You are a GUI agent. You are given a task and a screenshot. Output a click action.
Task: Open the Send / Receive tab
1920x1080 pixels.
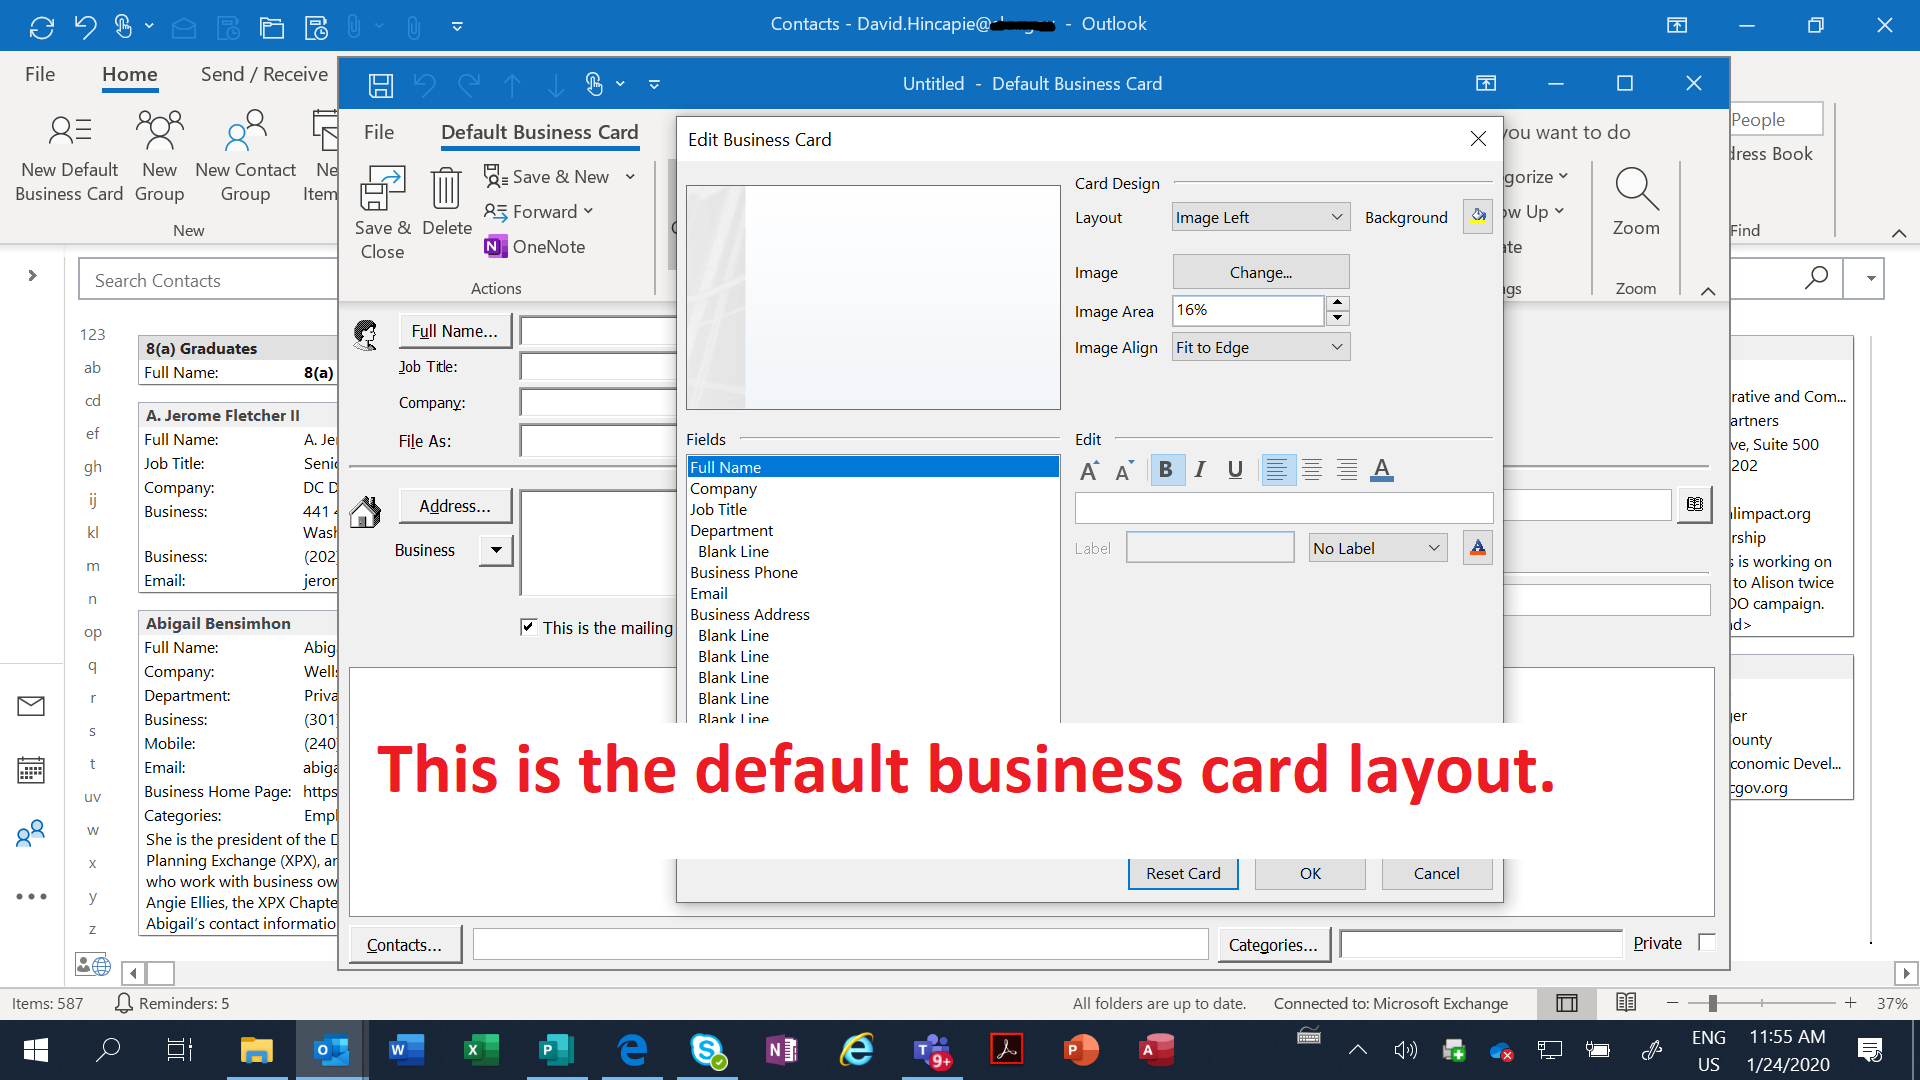(x=264, y=74)
